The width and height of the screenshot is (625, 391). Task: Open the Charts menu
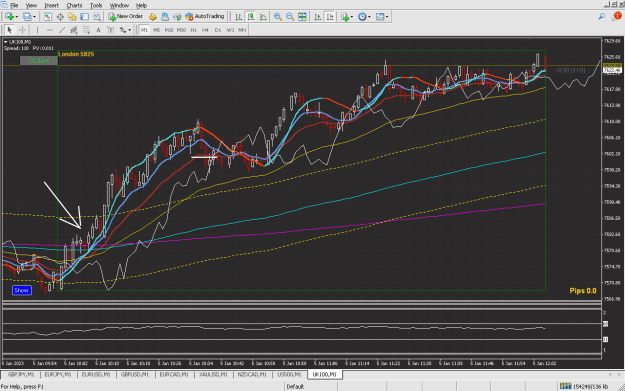click(x=74, y=6)
